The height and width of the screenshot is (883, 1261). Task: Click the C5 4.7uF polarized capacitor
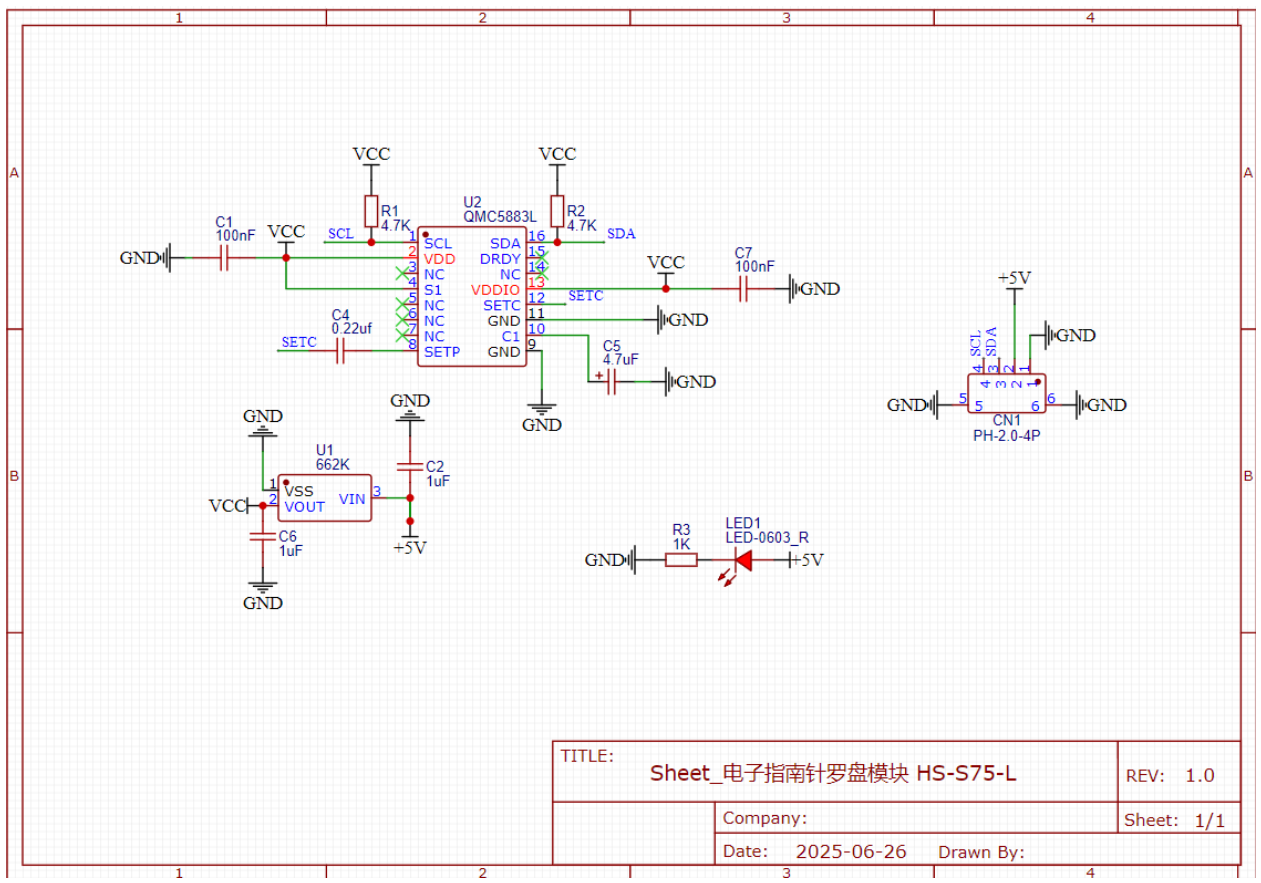(x=612, y=381)
